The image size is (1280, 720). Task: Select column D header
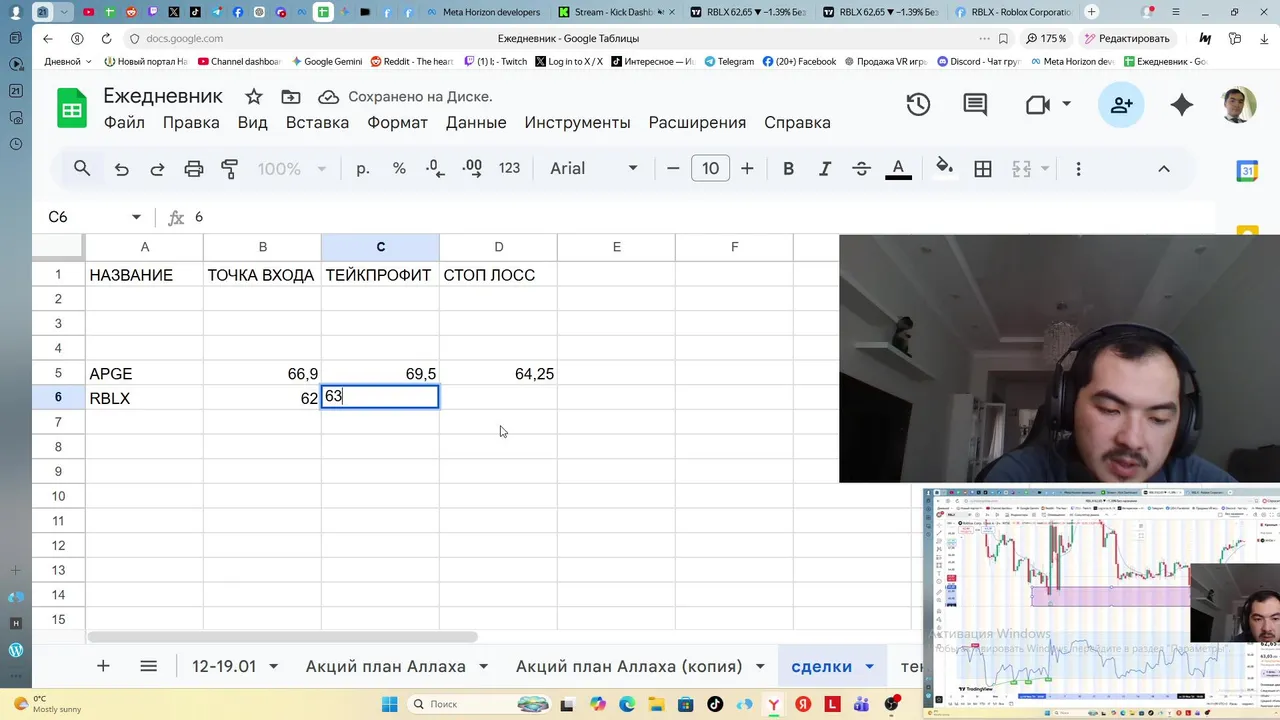click(x=498, y=247)
